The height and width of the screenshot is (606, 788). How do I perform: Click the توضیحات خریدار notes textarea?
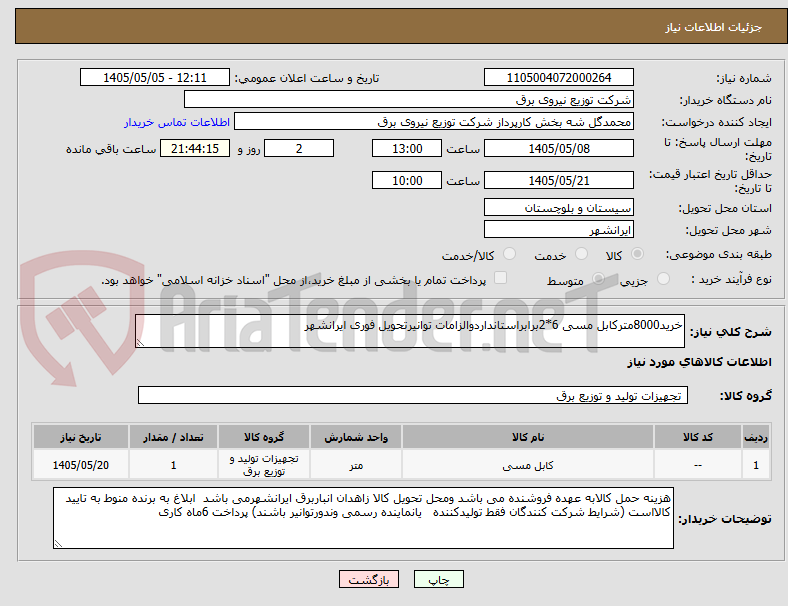pyautogui.click(x=363, y=518)
